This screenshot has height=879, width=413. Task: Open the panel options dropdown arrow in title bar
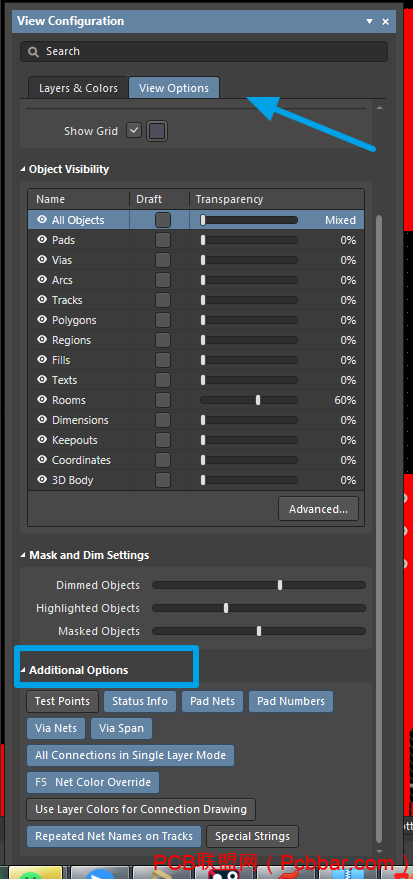[369, 21]
